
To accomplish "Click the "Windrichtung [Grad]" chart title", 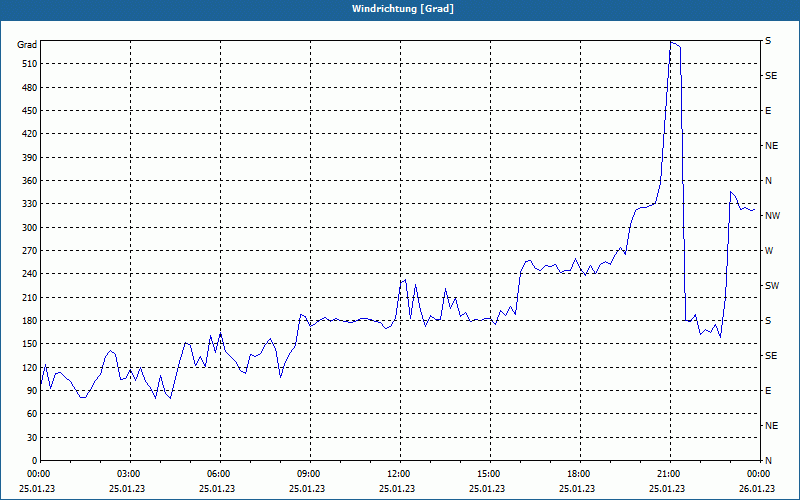I will (403, 9).
